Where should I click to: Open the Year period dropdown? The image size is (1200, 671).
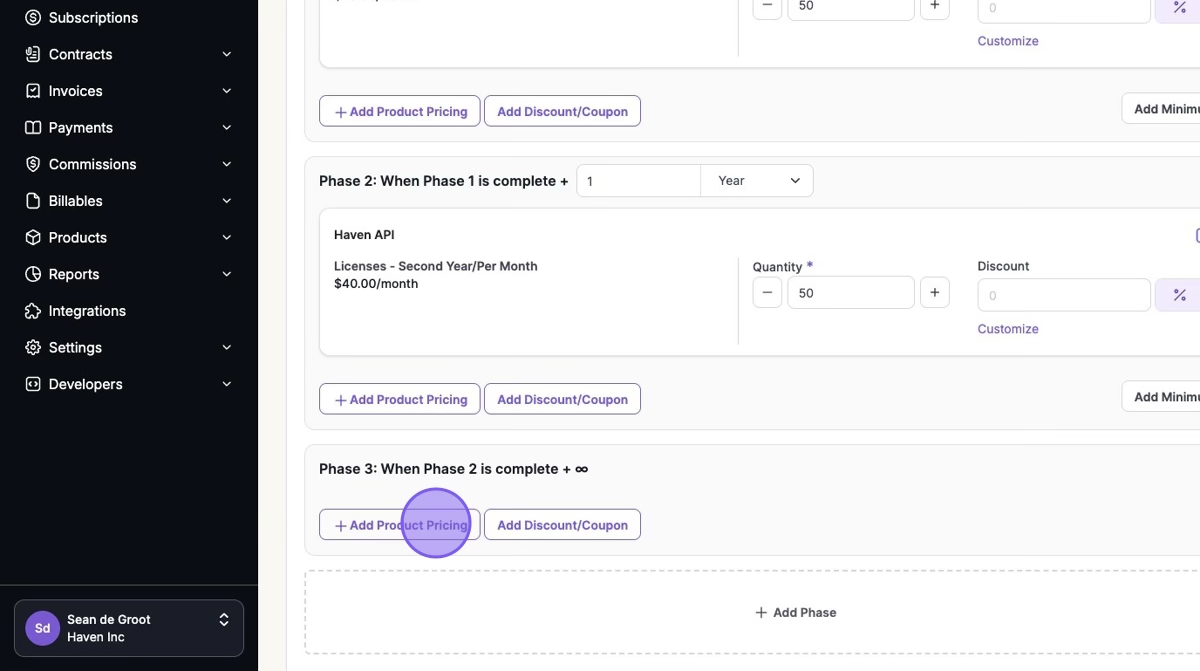(x=757, y=181)
